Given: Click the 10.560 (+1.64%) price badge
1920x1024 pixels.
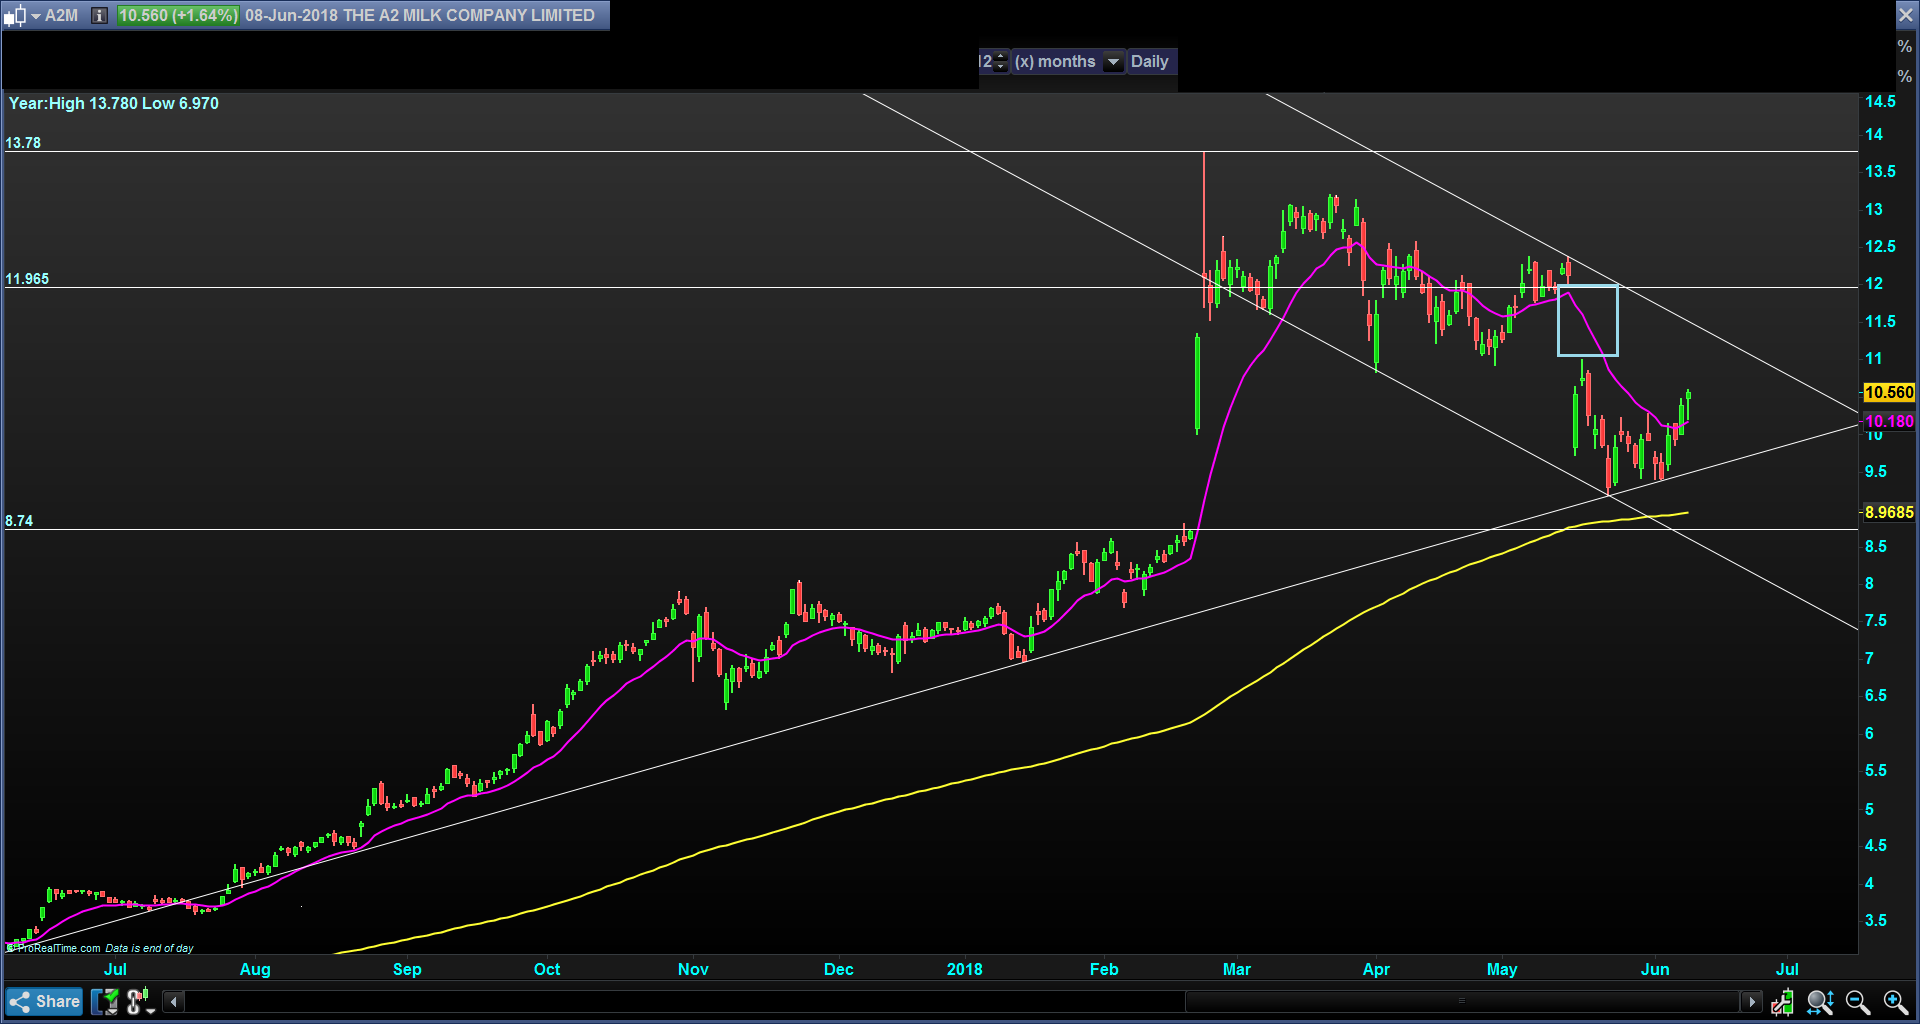Looking at the screenshot, I should tap(178, 15).
